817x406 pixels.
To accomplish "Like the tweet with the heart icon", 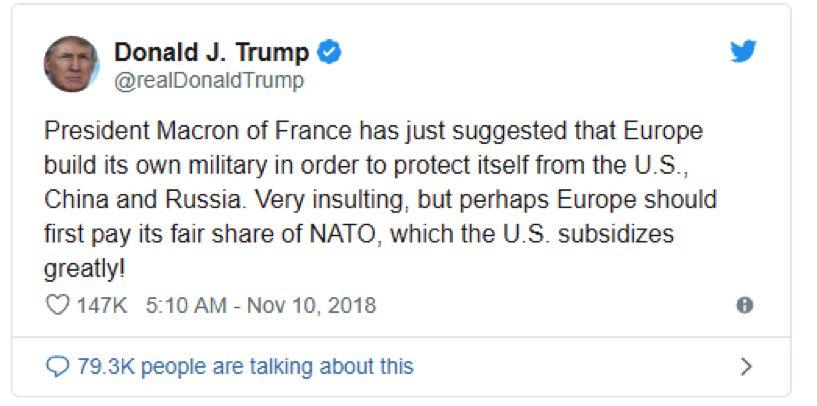I will tap(59, 305).
